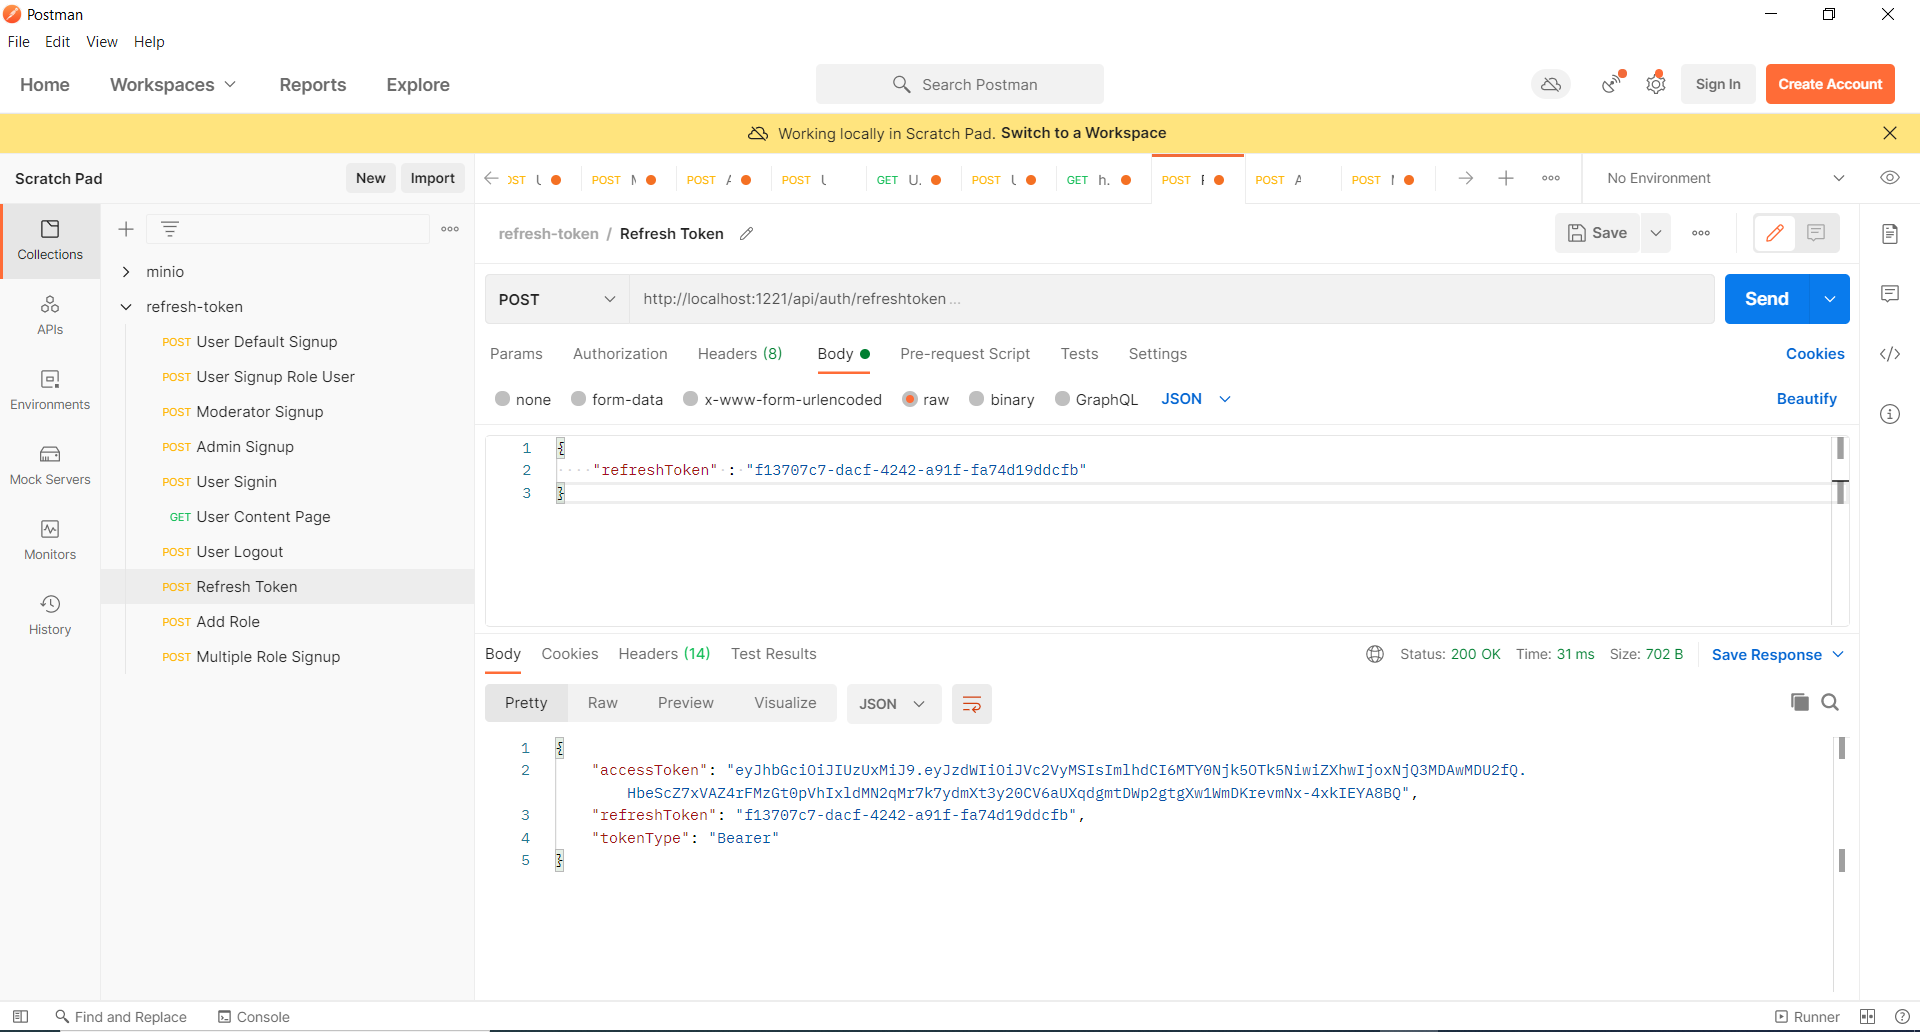Open the Test Results tab

click(774, 654)
